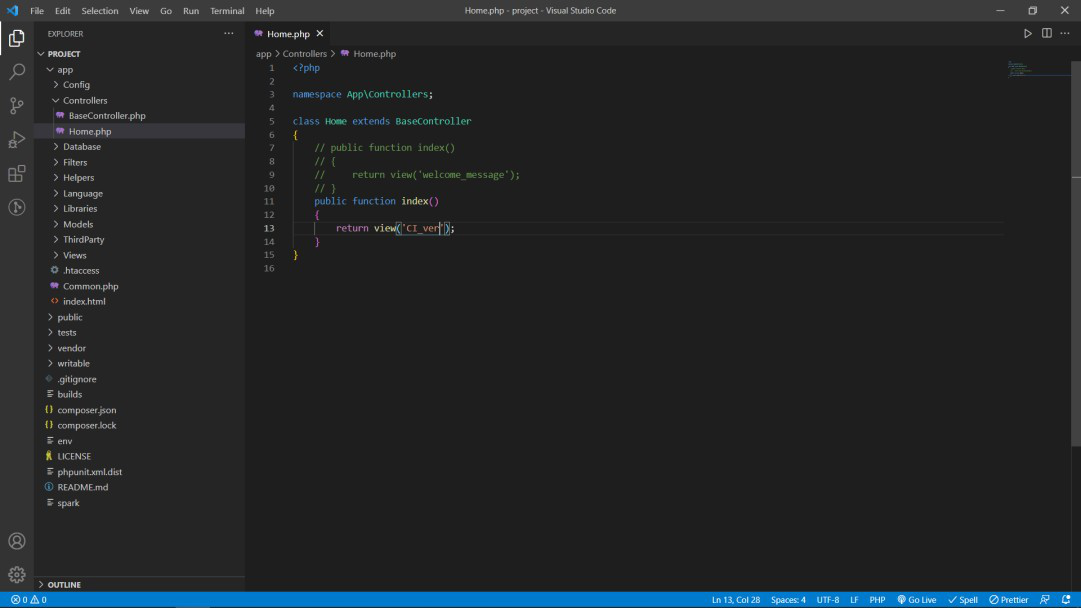Click the Run file play icon

pos(1027,33)
